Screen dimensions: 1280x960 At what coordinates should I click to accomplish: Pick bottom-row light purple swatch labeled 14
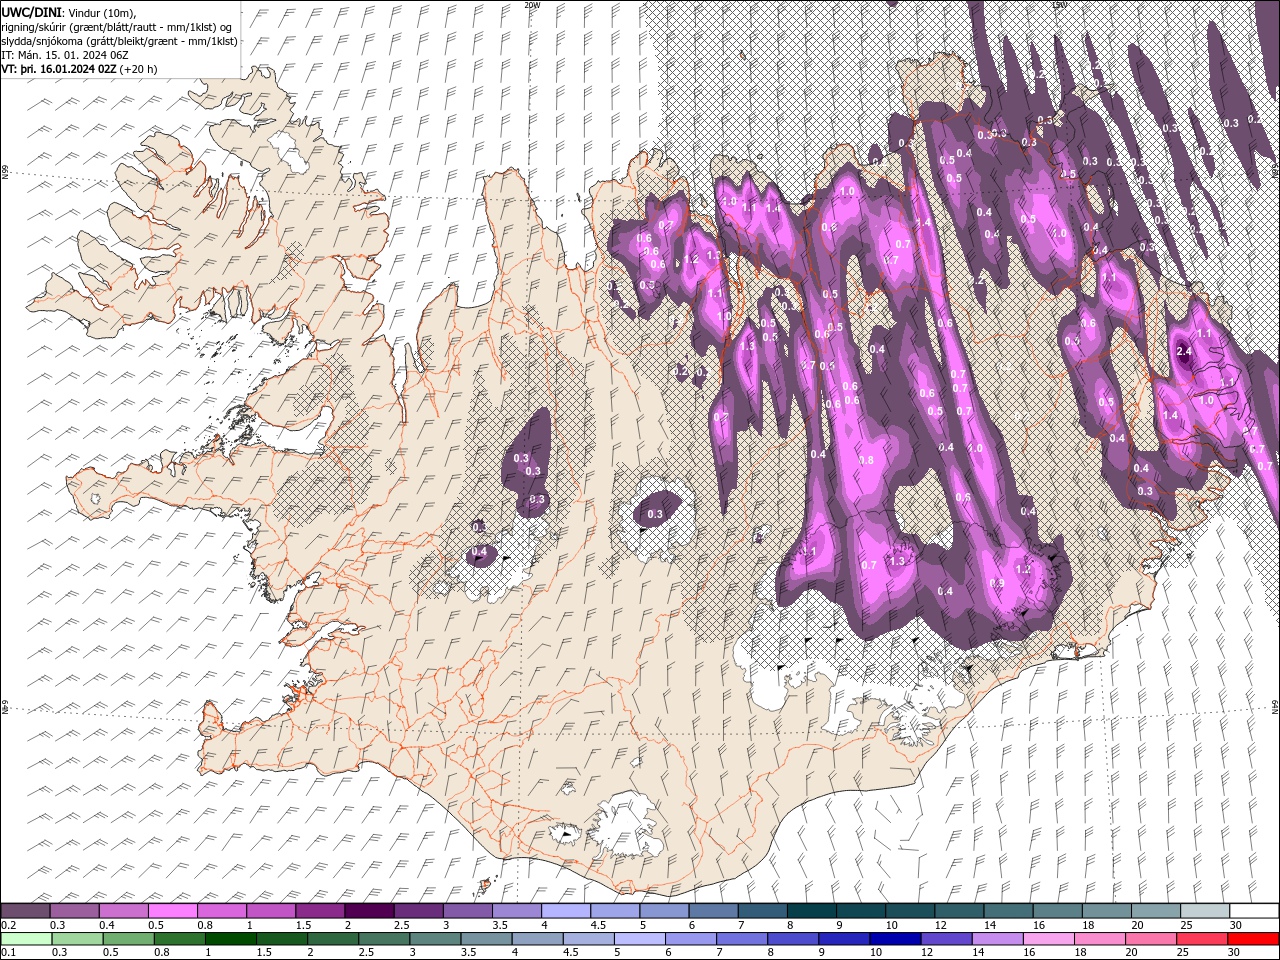click(x=998, y=939)
